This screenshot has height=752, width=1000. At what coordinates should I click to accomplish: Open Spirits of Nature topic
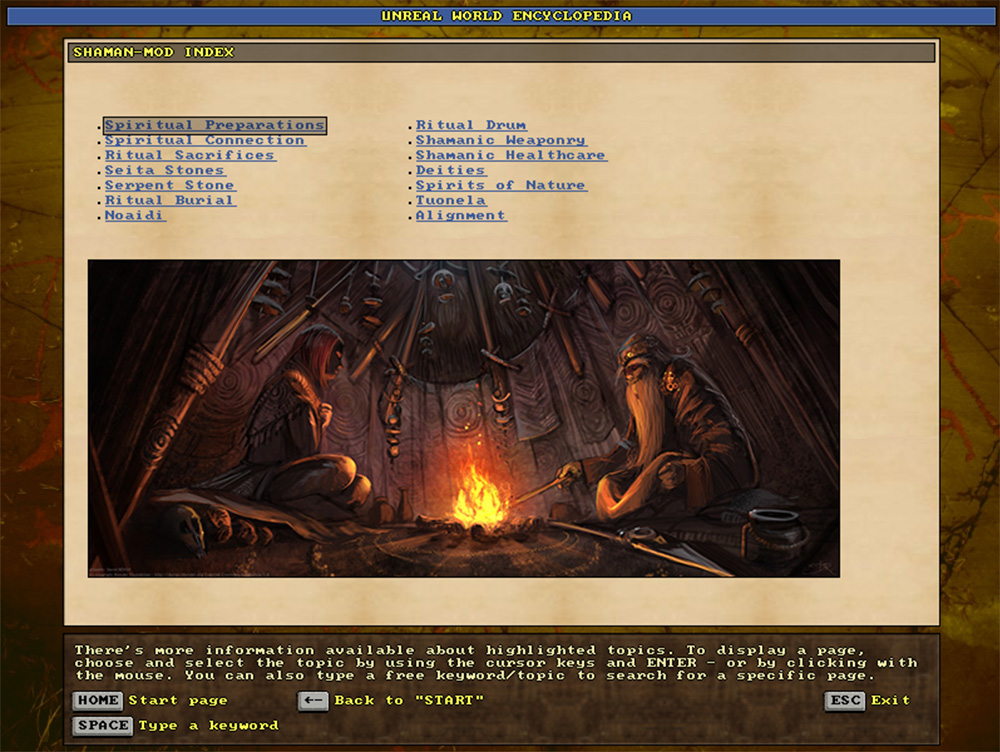pyautogui.click(x=501, y=185)
